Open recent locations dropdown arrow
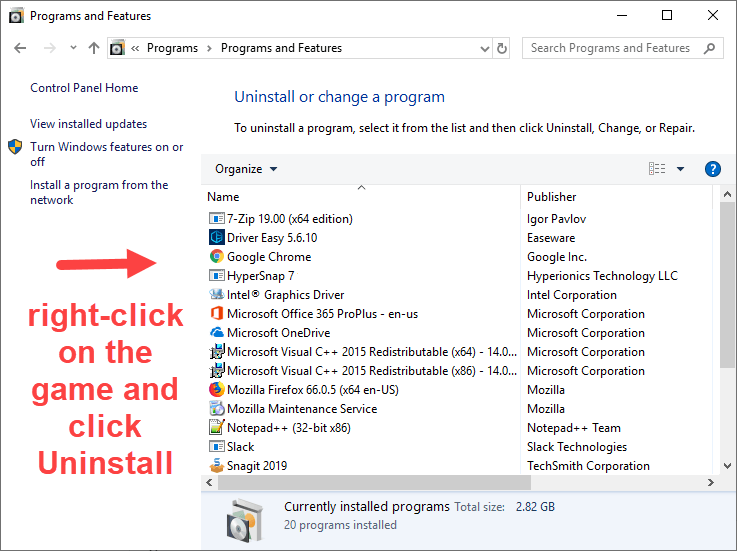The image size is (737, 551). pyautogui.click(x=73, y=47)
